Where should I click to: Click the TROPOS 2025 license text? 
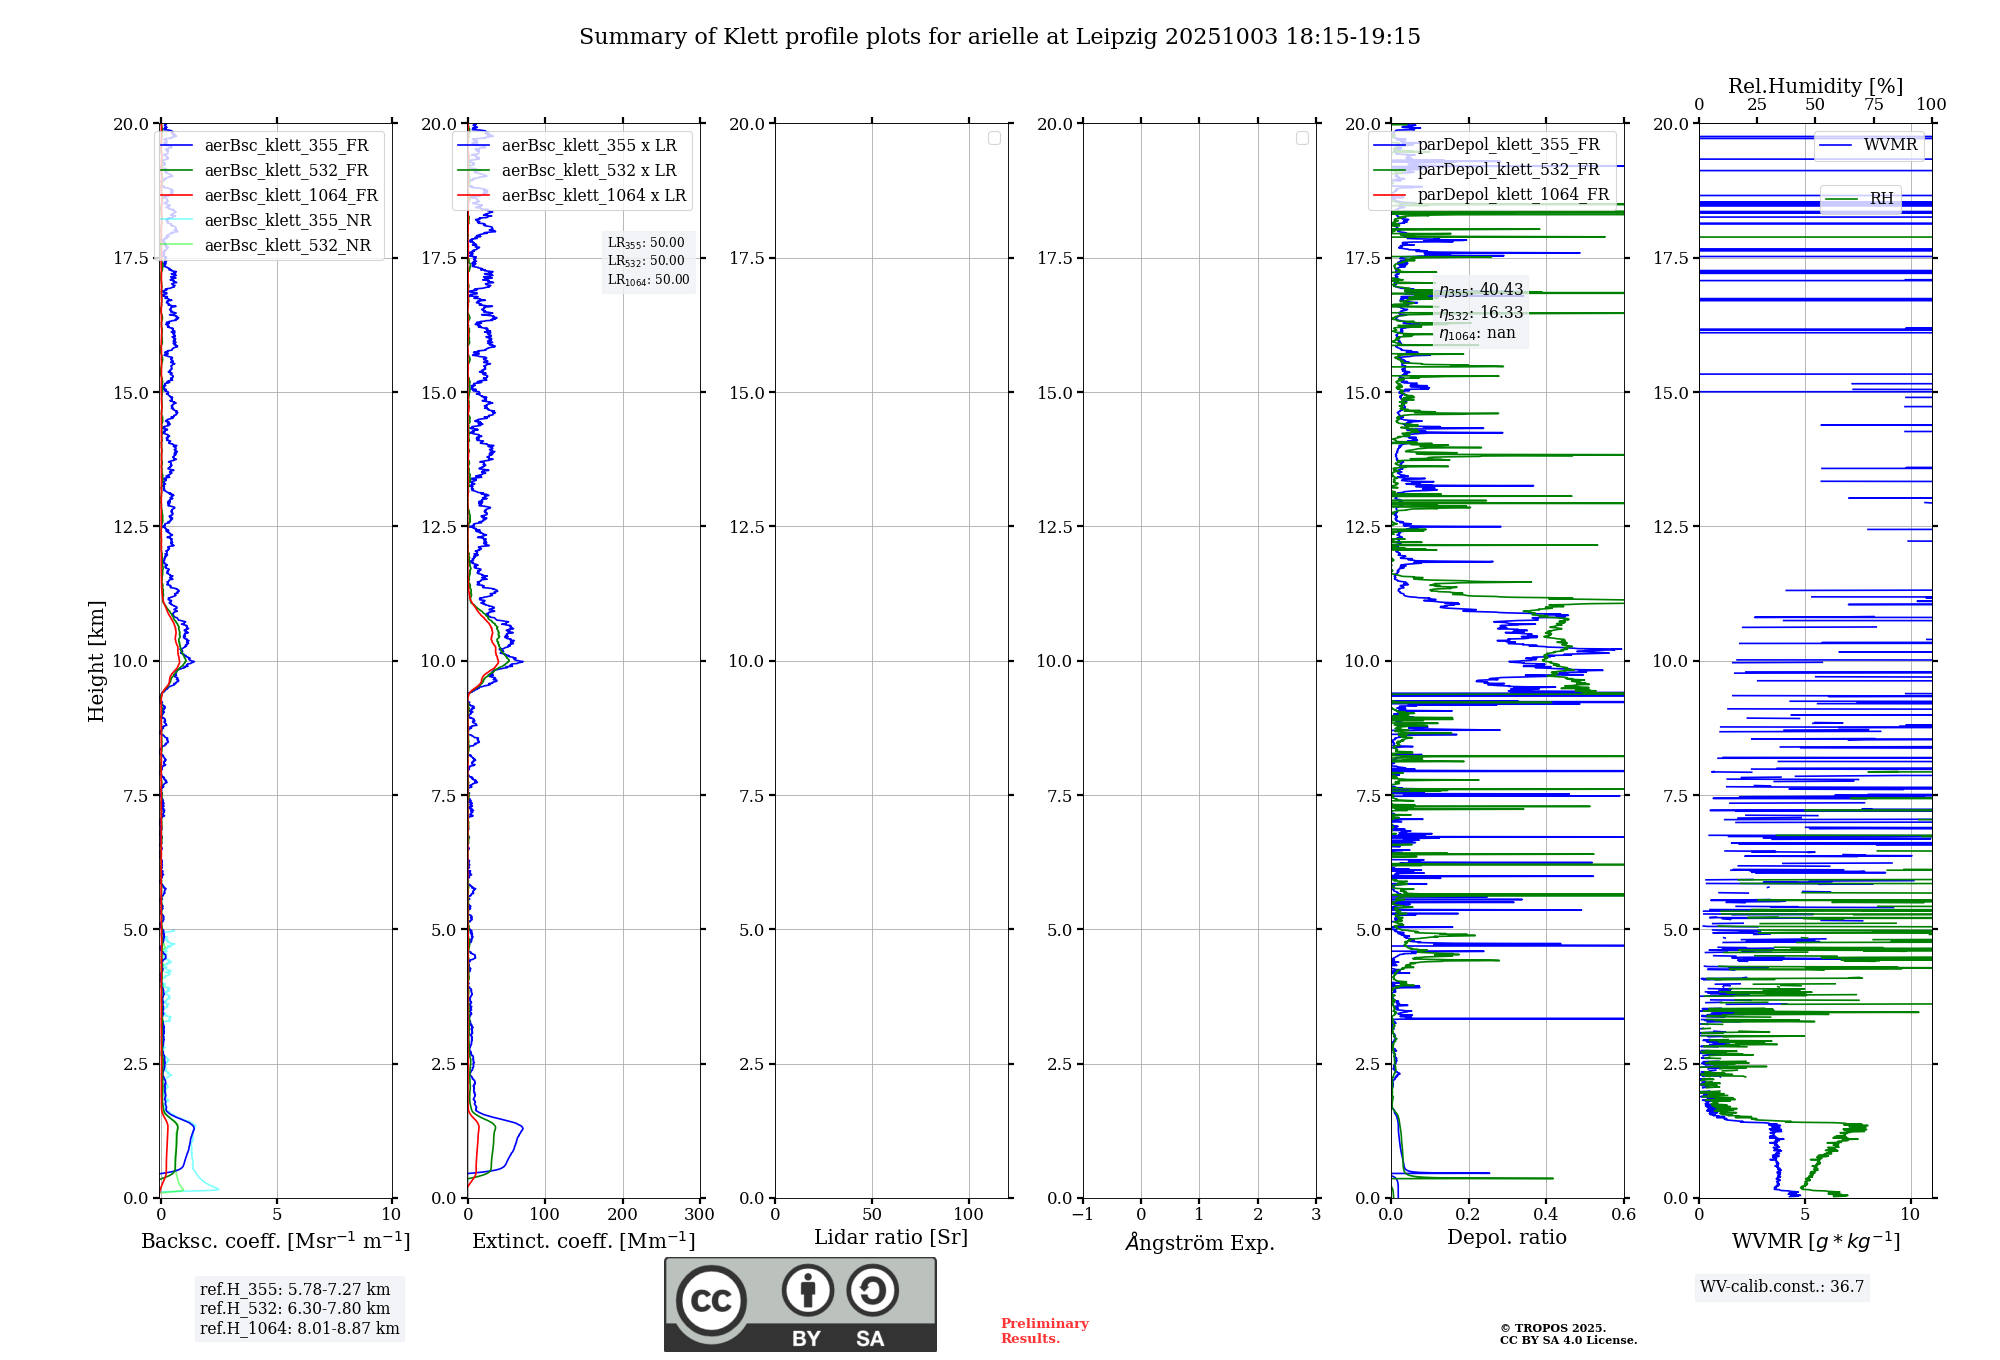tap(1567, 1334)
